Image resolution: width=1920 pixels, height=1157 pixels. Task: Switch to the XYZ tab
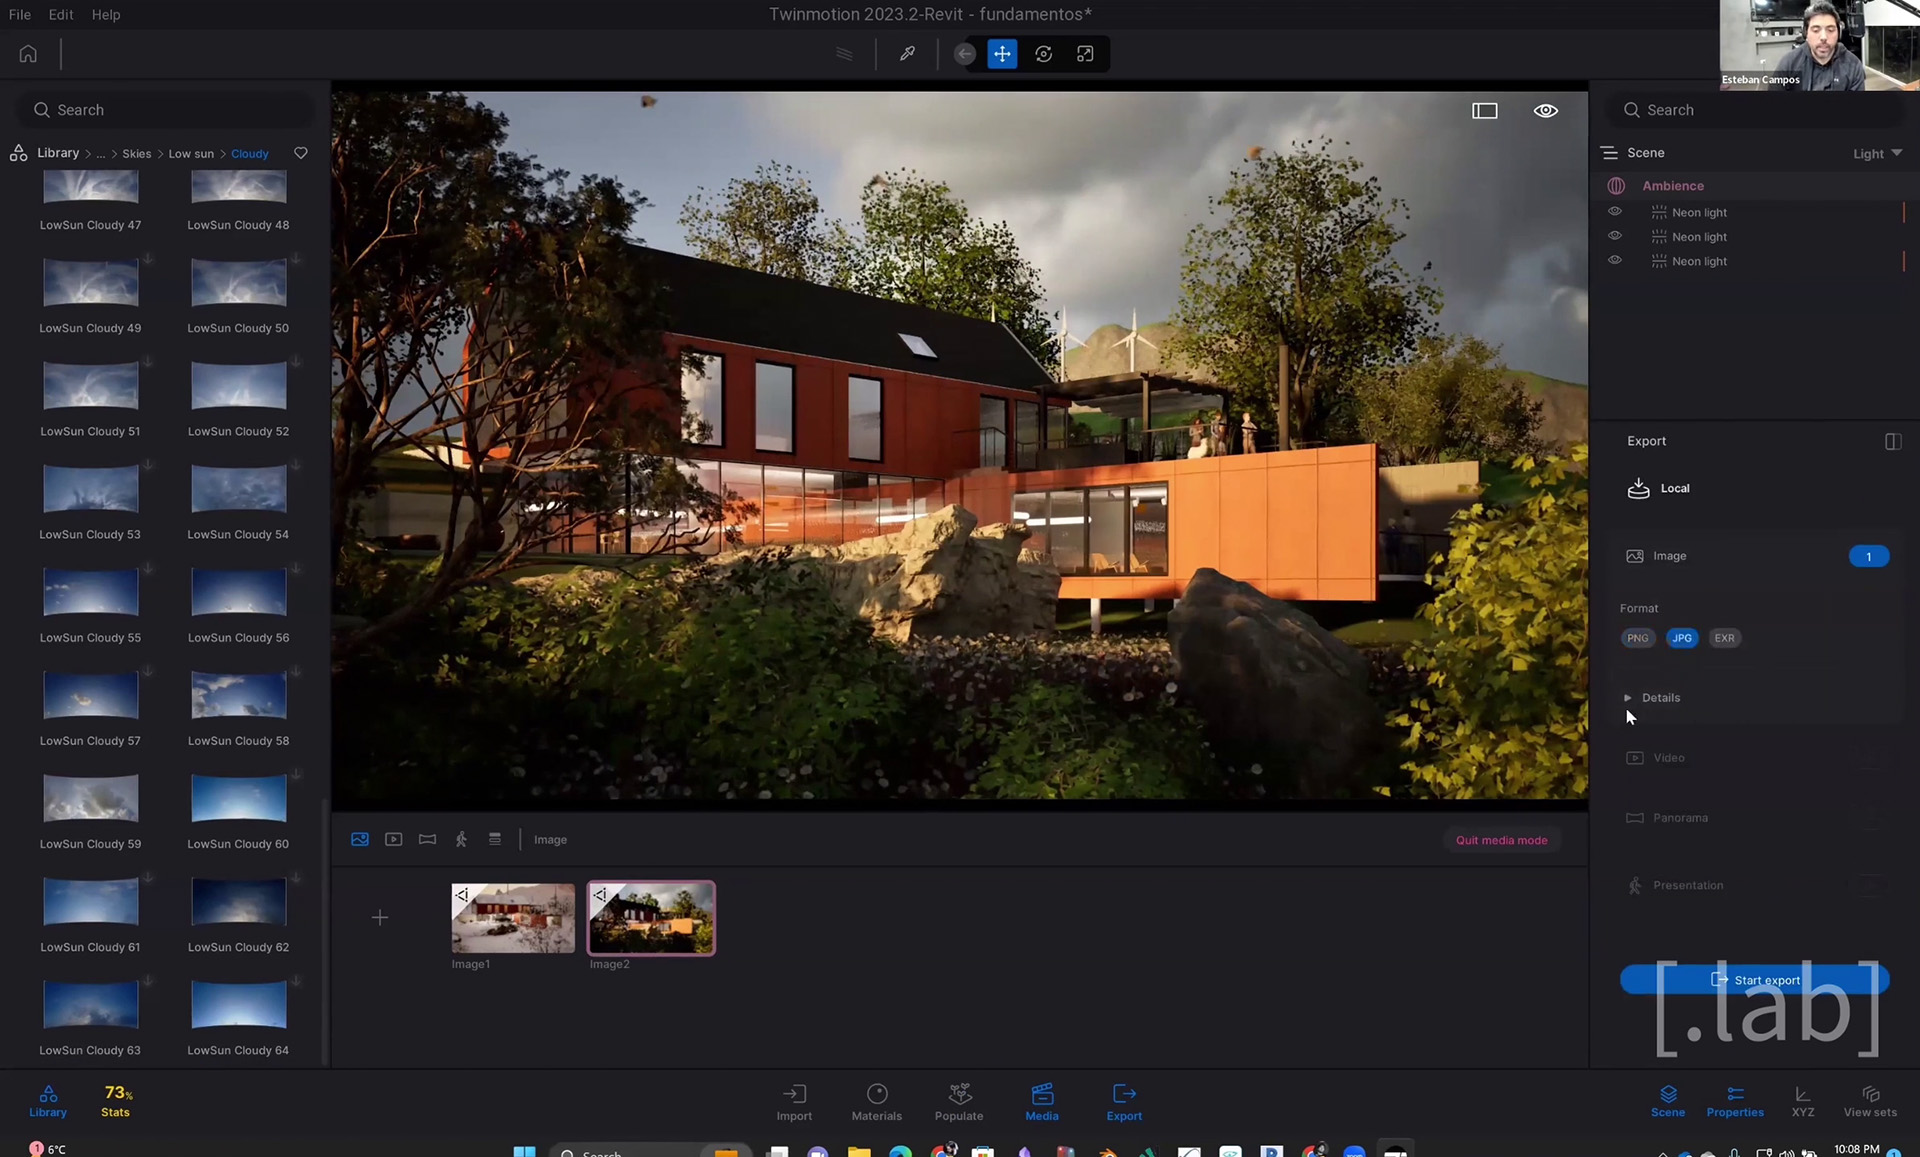point(1802,1101)
